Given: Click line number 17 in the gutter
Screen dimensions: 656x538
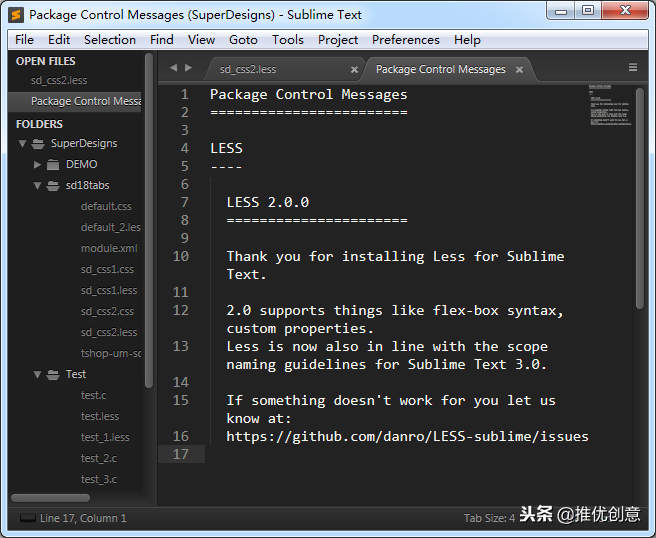Looking at the screenshot, I should [x=181, y=454].
